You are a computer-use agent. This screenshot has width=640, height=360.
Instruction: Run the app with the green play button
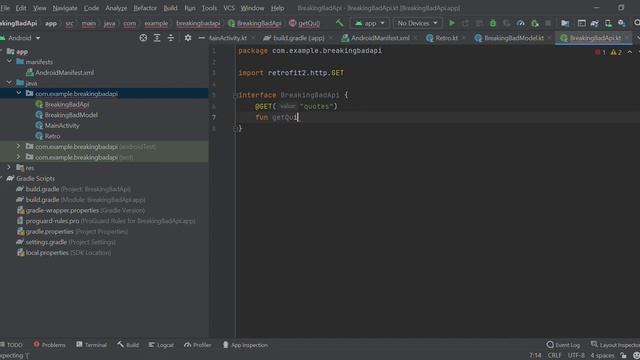pos(451,23)
